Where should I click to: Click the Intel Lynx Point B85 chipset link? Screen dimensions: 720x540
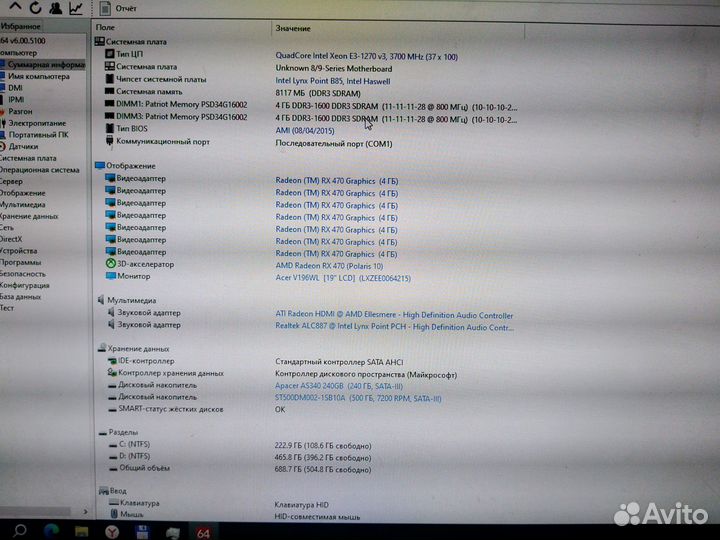click(332, 81)
